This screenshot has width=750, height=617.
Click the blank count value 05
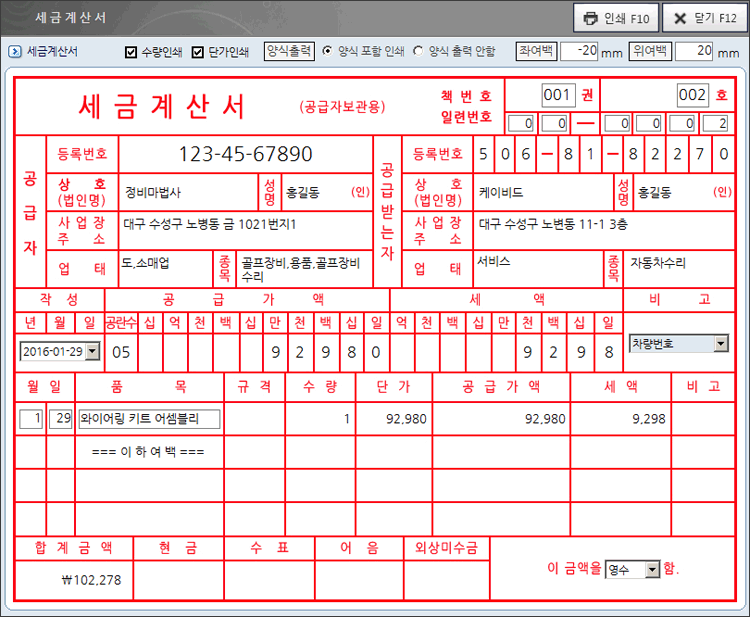point(121,353)
